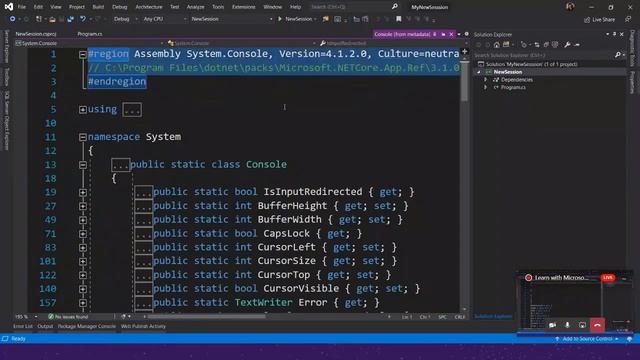The image size is (640, 360).
Task: Open the NewSession startup project dropdown
Action: 231,19
